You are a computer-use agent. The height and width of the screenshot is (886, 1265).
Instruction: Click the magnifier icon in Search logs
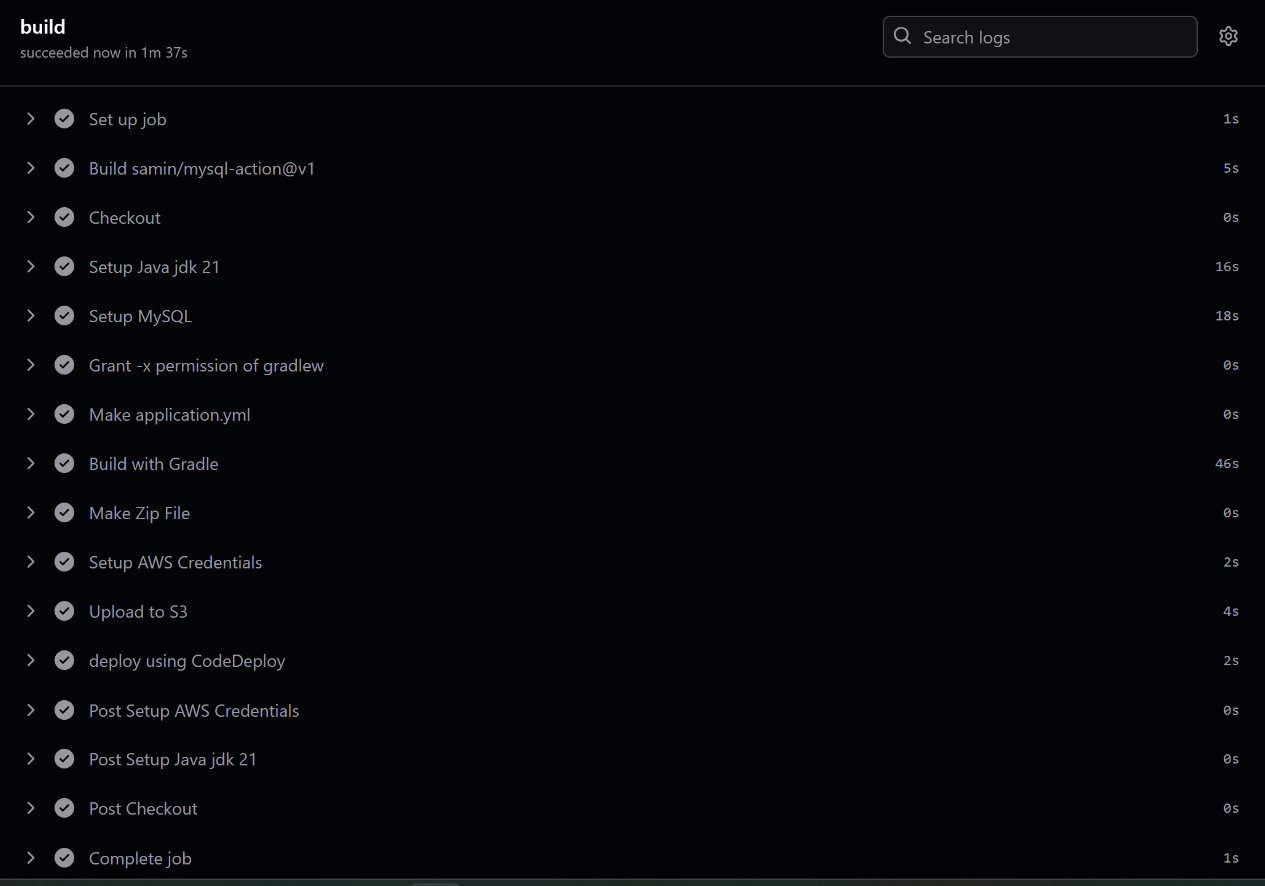click(903, 36)
